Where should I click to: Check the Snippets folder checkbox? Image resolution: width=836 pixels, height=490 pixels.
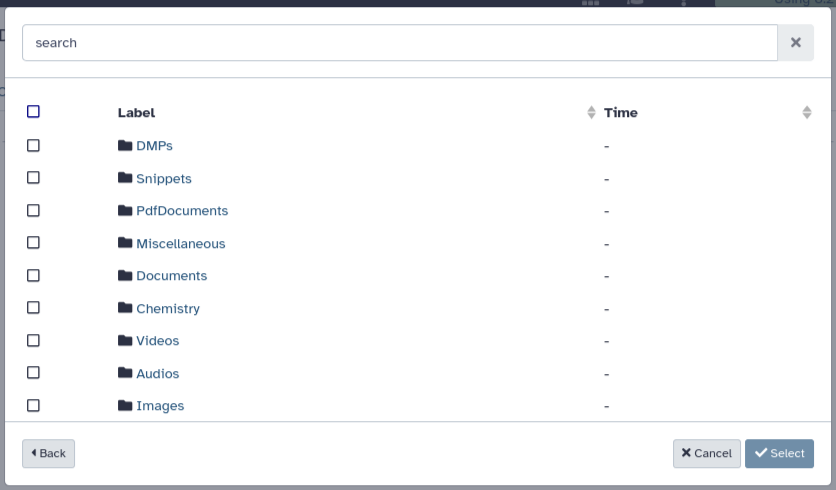tap(33, 178)
